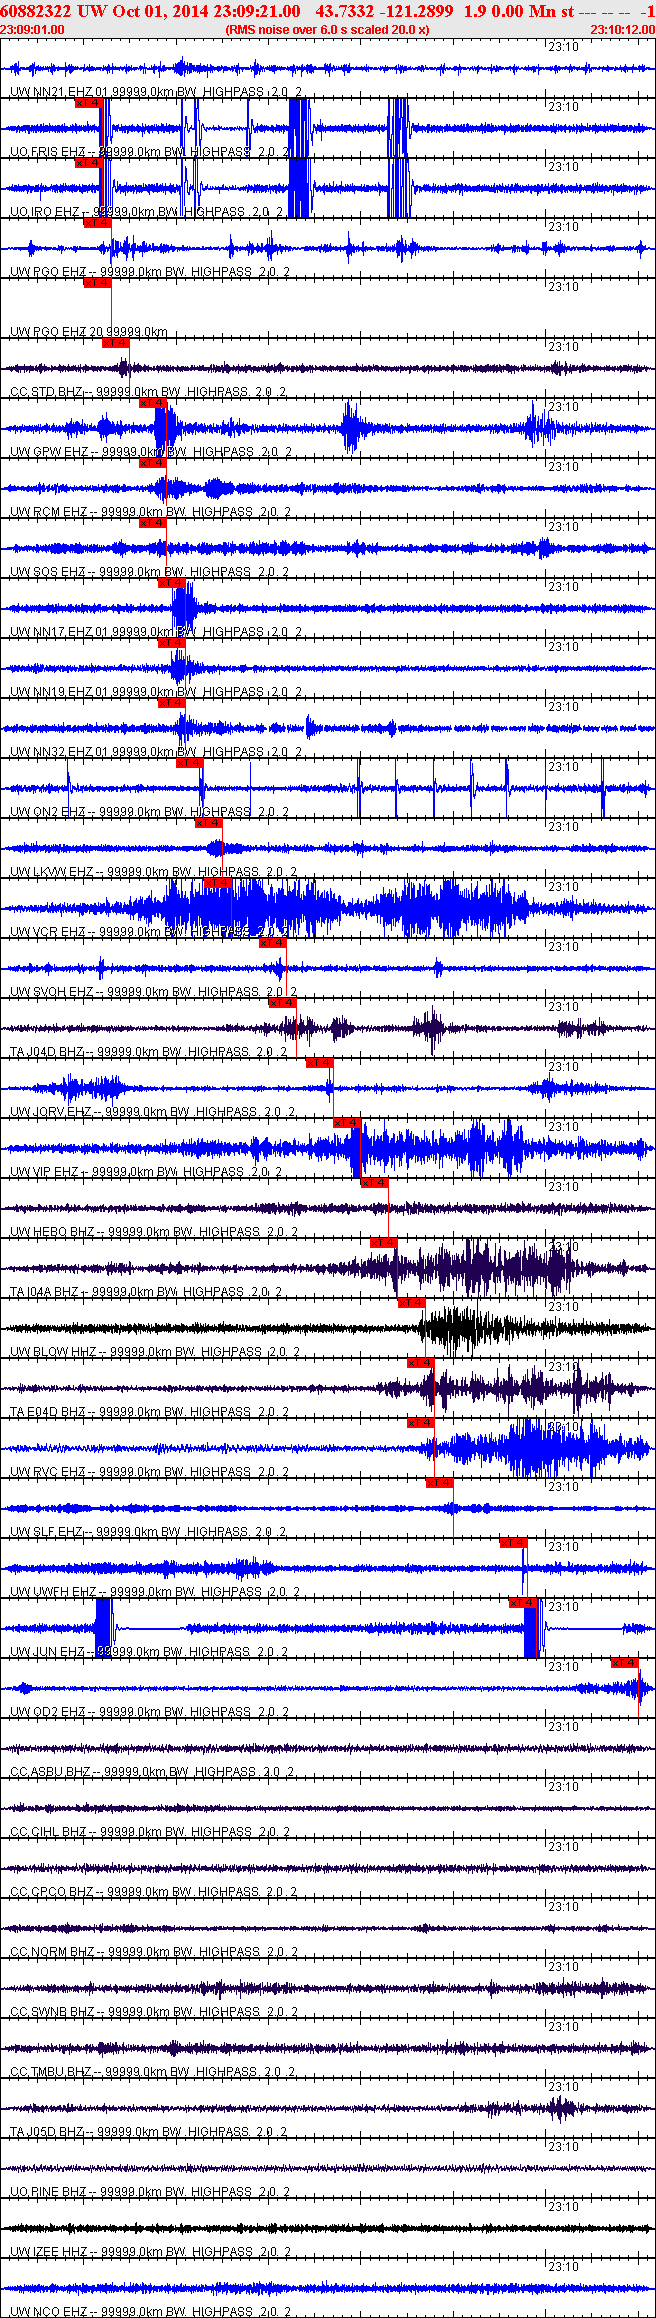Click red pick marker on UW JUN trace

coord(523,1603)
